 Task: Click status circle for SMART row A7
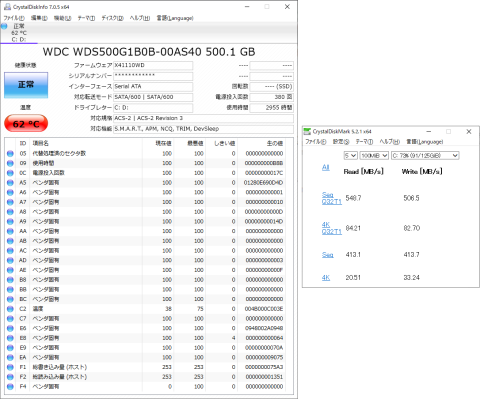10,202
